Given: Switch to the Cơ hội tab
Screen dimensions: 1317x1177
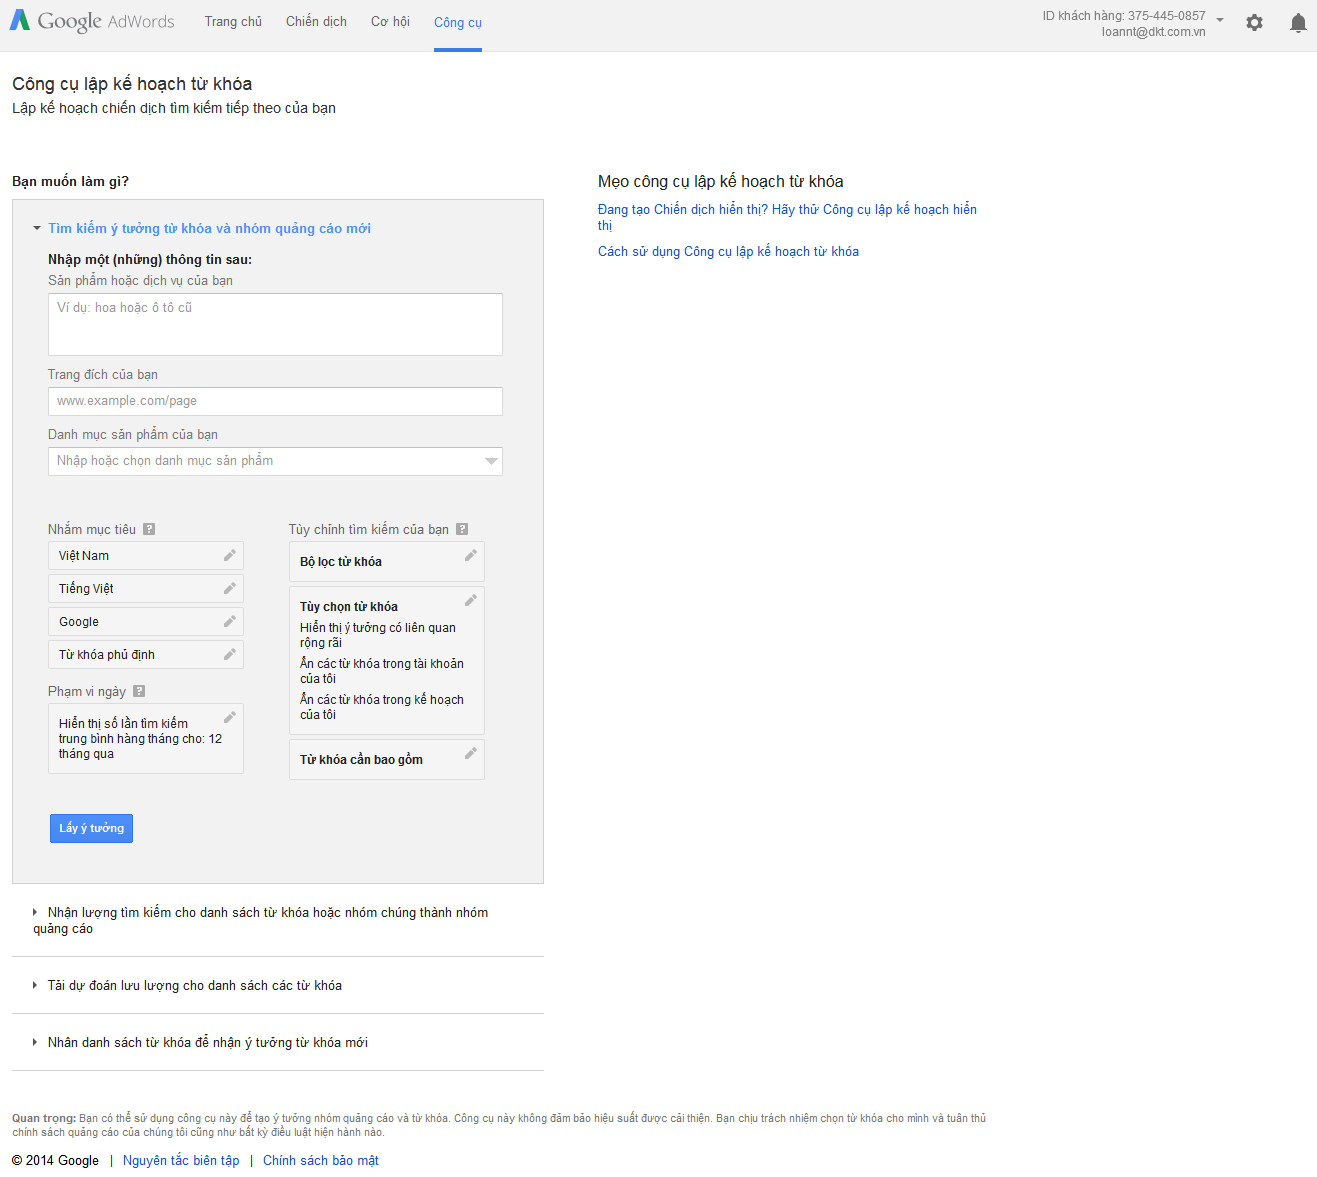Looking at the screenshot, I should click(x=390, y=22).
